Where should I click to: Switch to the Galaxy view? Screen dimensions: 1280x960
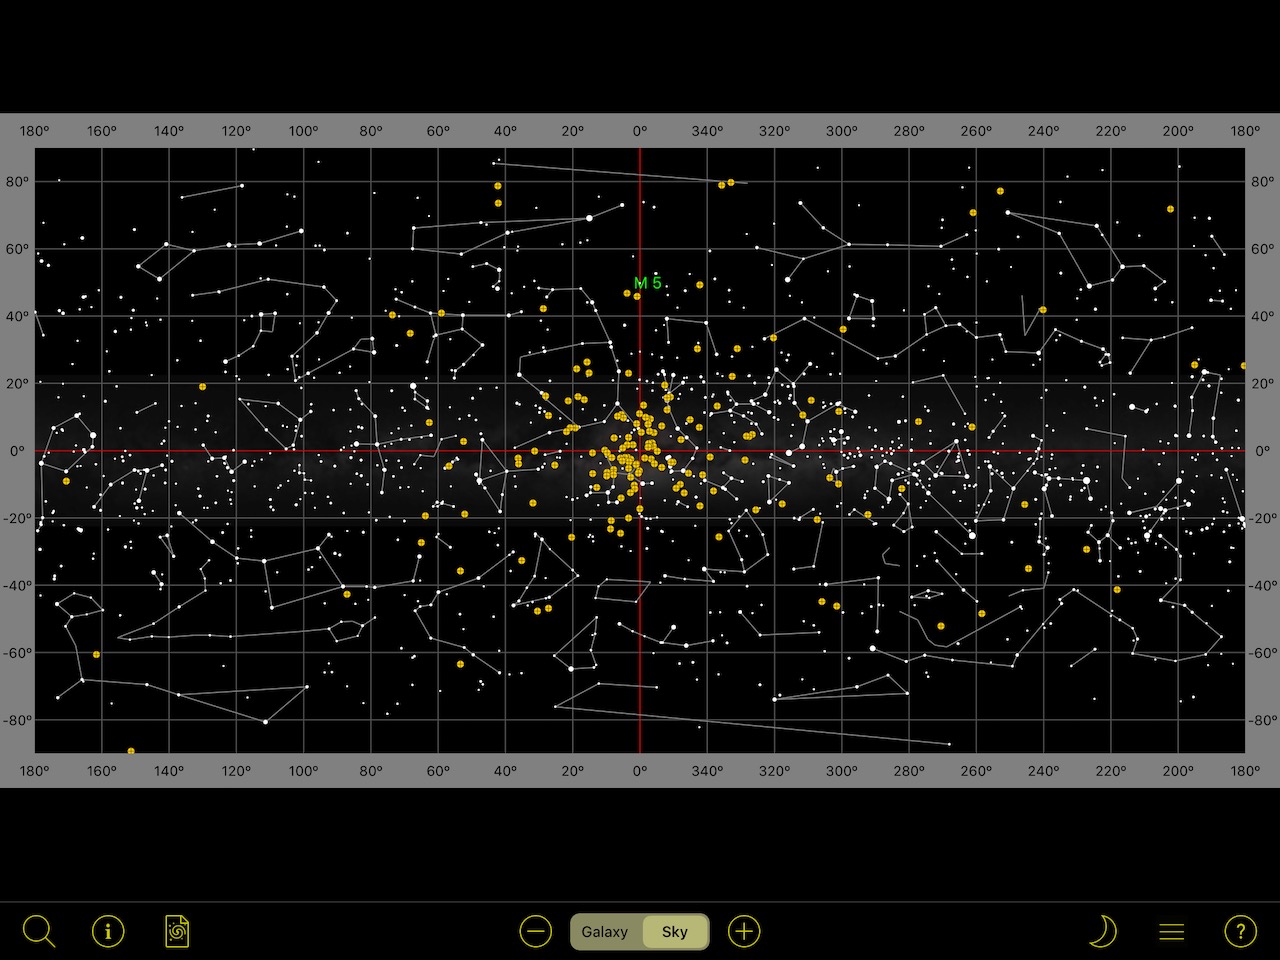coord(605,931)
